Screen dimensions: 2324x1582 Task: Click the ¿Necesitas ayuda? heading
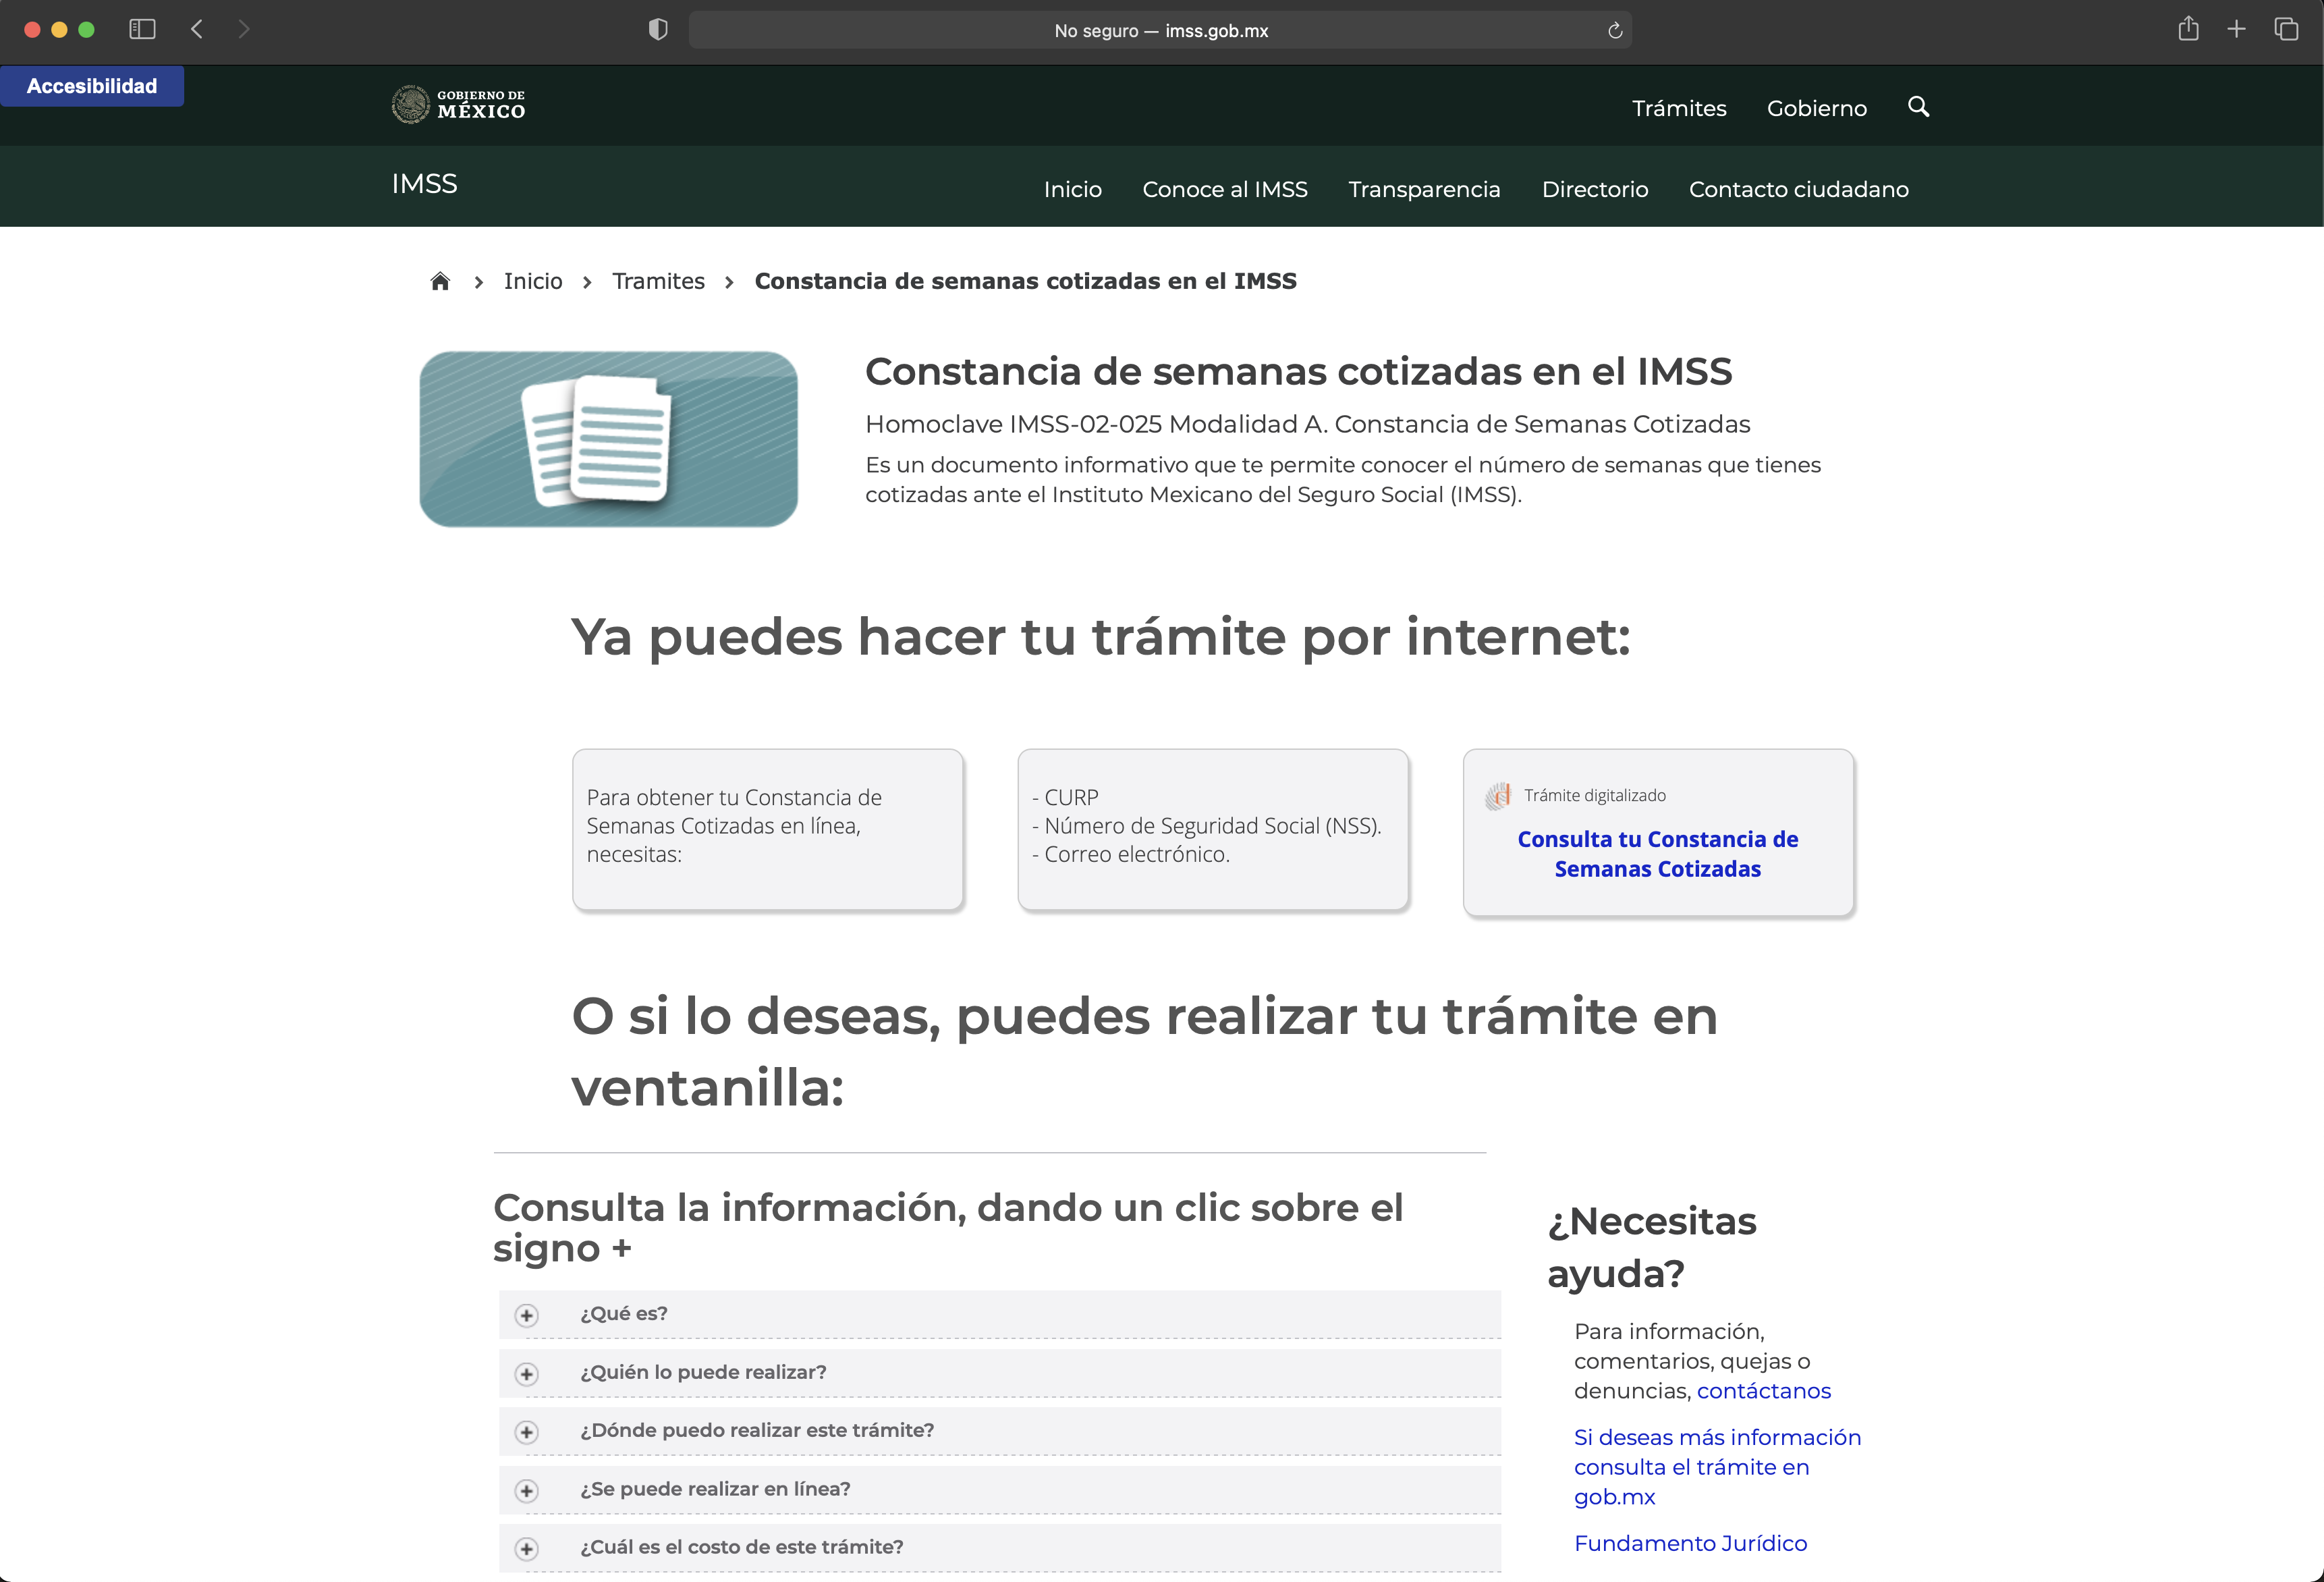(x=1652, y=1247)
